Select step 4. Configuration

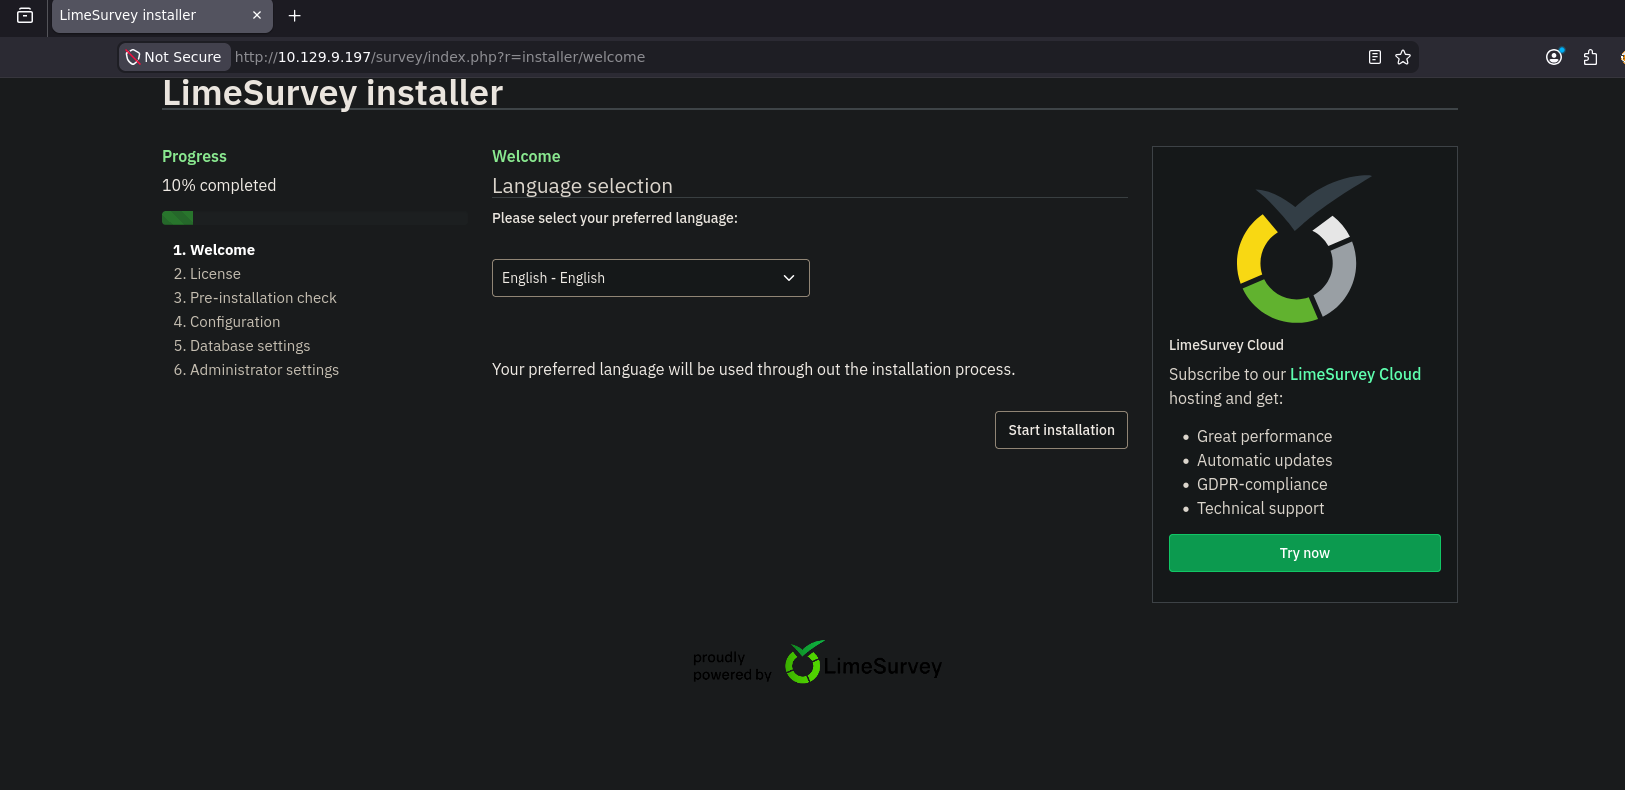coord(227,322)
